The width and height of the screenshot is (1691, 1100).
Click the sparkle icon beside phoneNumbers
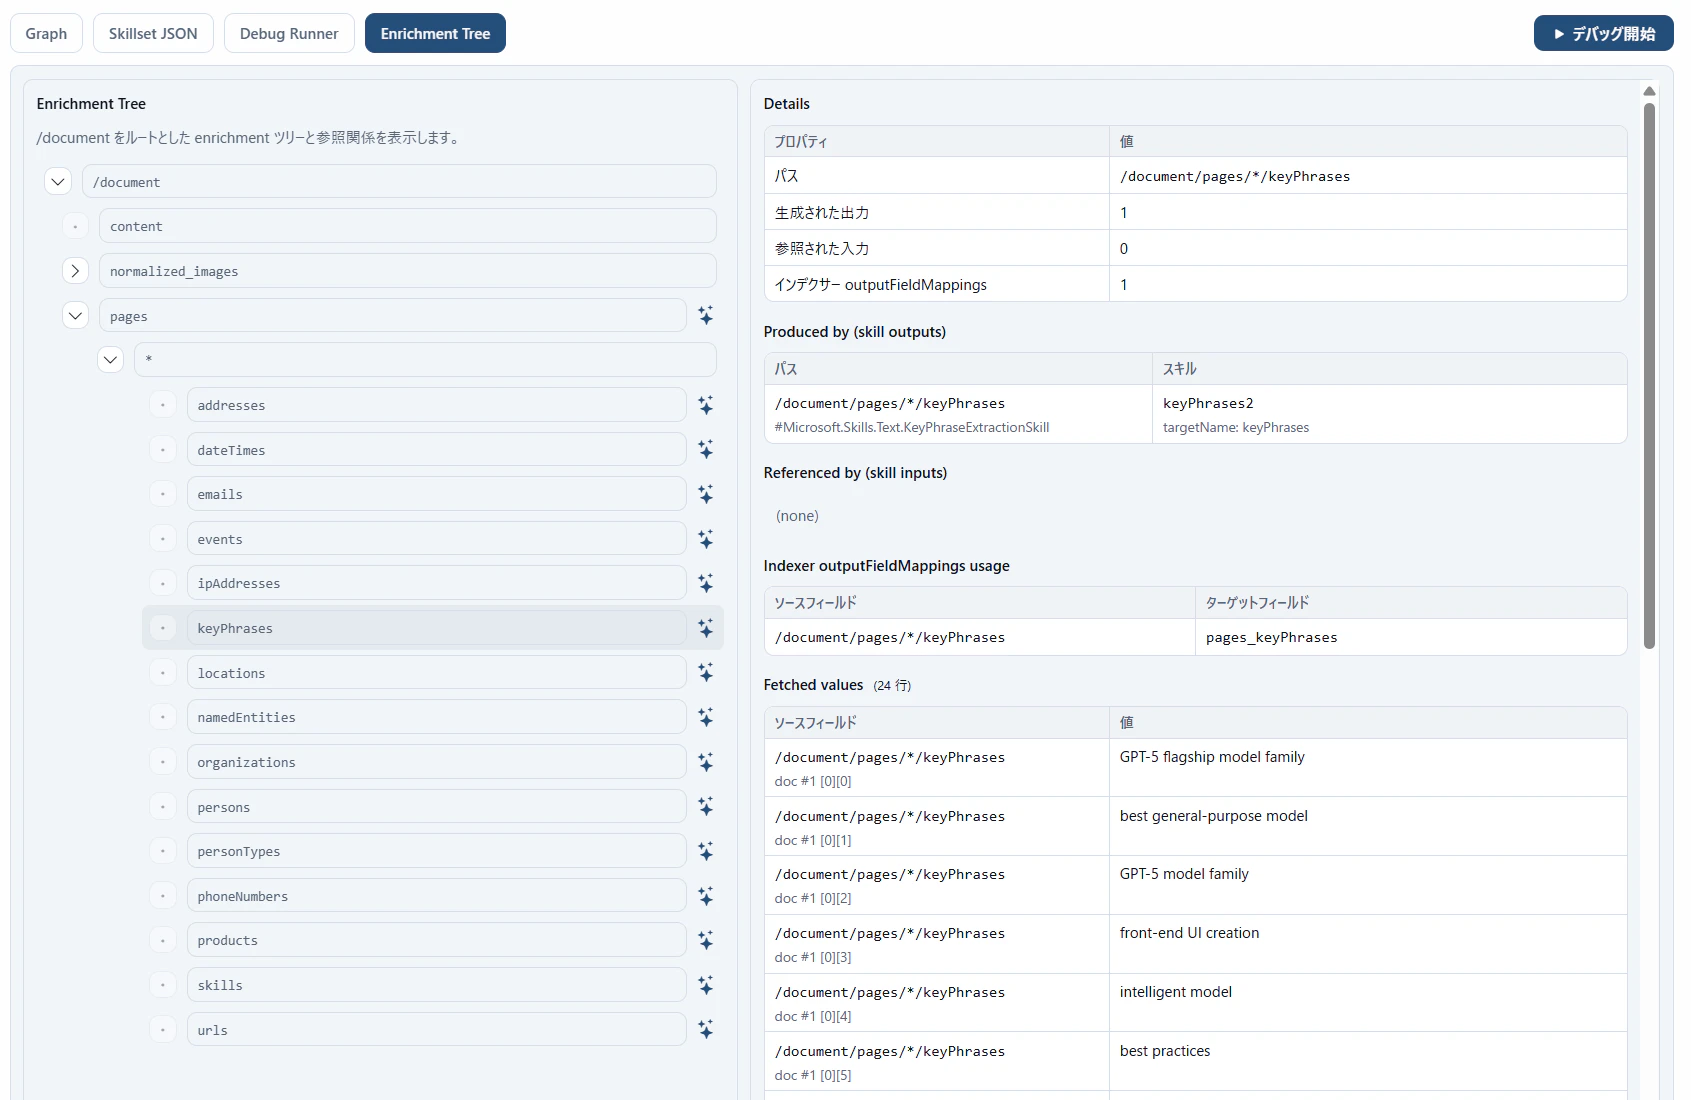coord(706,896)
